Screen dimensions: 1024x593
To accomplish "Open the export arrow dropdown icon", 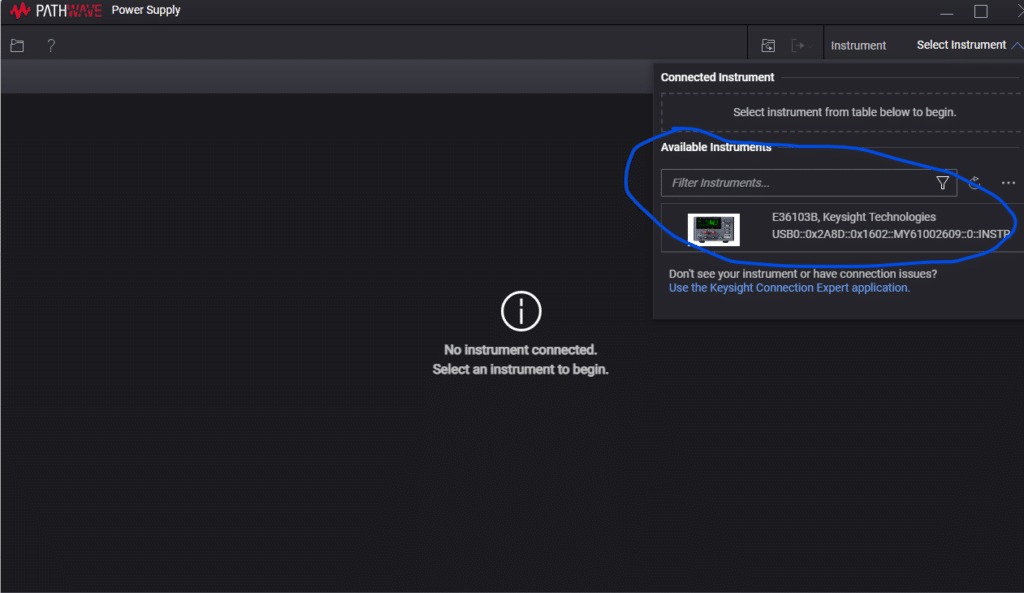I will point(801,45).
